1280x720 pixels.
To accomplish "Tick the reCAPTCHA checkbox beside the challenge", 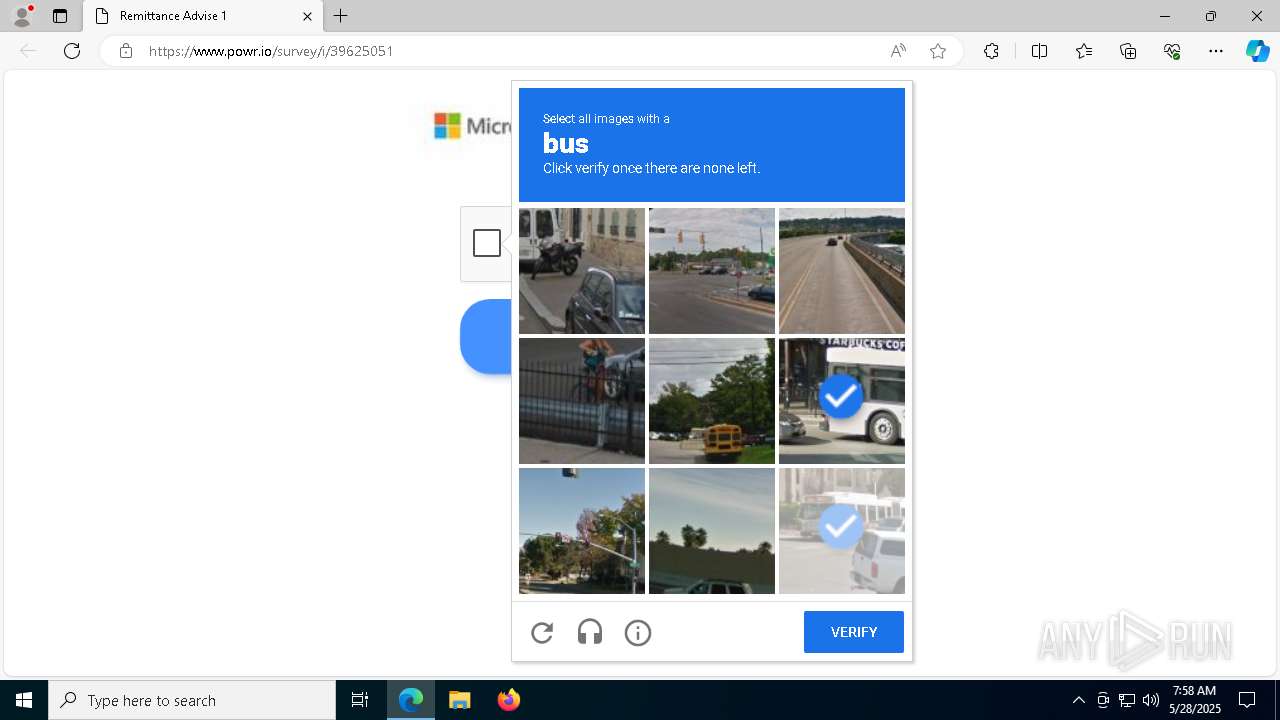I will (487, 243).
